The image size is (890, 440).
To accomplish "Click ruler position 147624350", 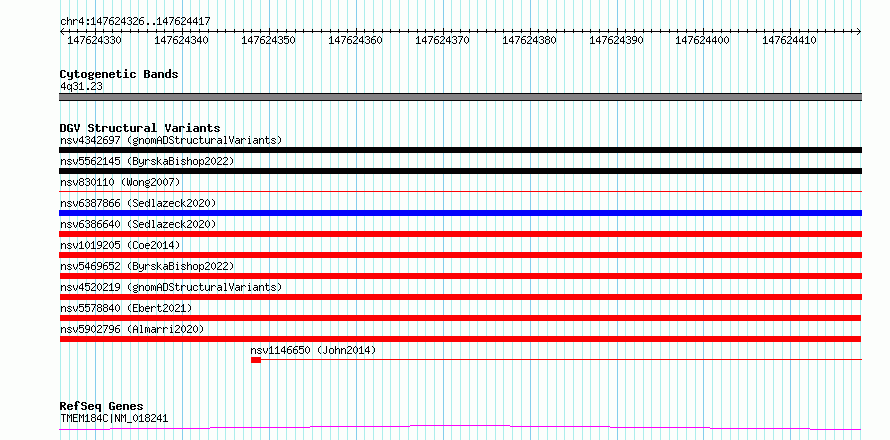I will pyautogui.click(x=268, y=40).
